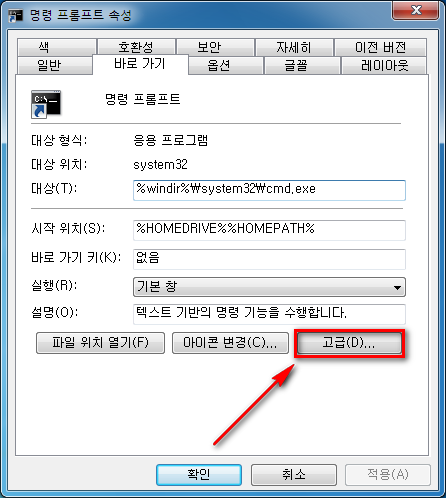This screenshot has width=446, height=498.
Task: Confirm with the 확인 button
Action: click(x=199, y=475)
